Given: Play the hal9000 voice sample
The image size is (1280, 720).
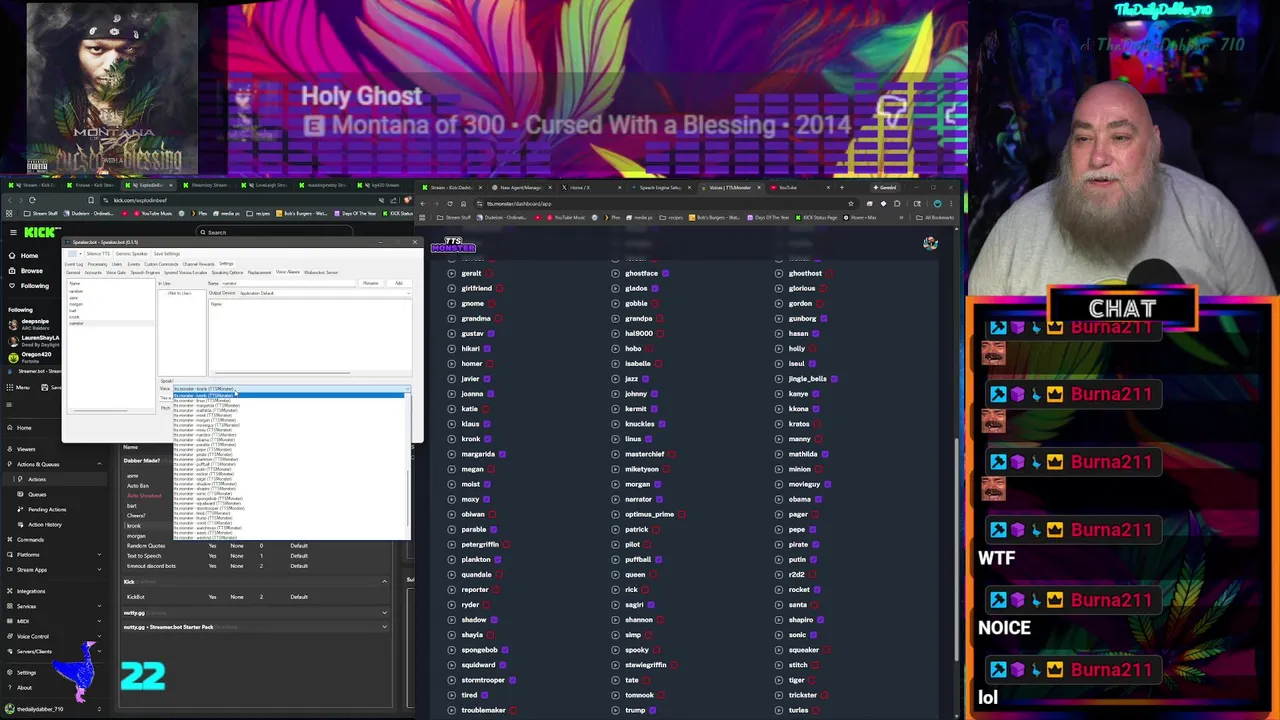Looking at the screenshot, I should [x=614, y=333].
